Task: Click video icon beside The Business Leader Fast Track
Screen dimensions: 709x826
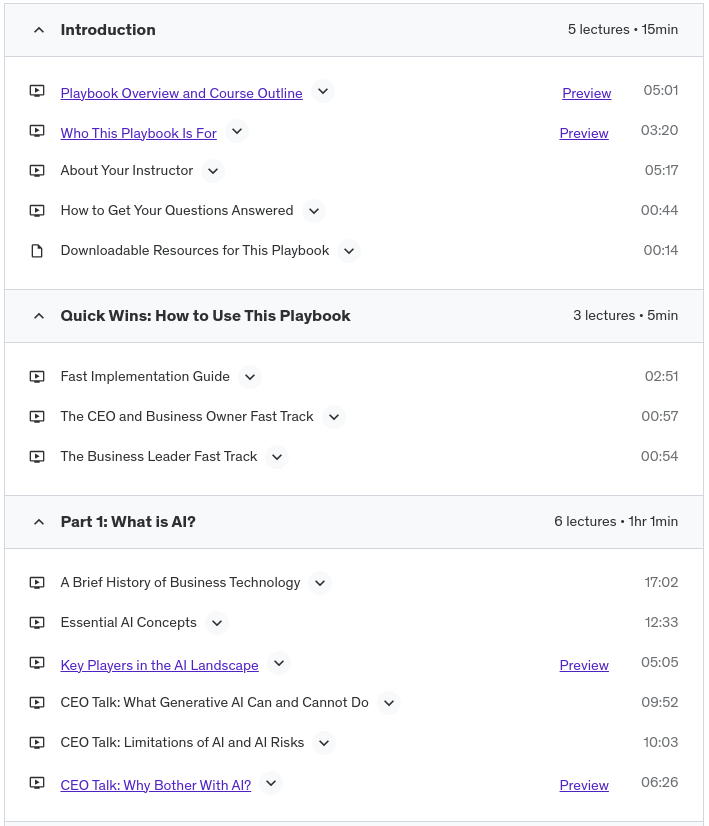Action: click(x=37, y=457)
